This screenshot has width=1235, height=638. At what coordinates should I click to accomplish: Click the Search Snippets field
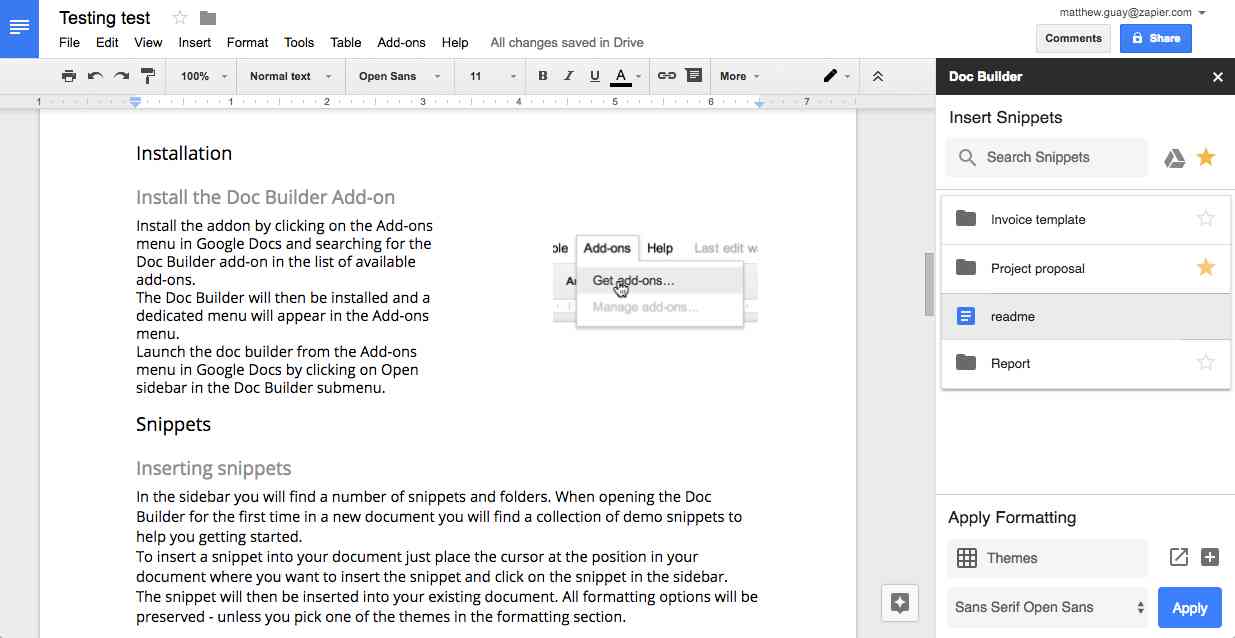click(x=1047, y=157)
